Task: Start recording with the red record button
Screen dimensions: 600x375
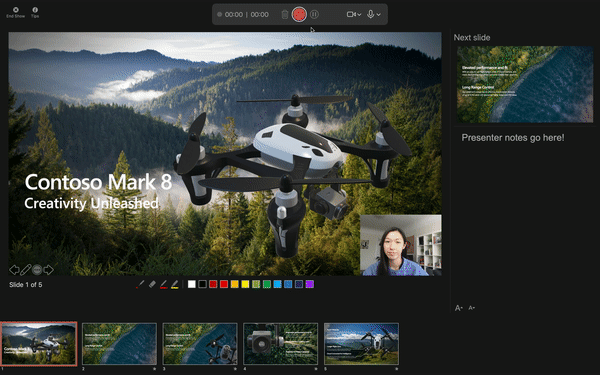Action: 299,15
